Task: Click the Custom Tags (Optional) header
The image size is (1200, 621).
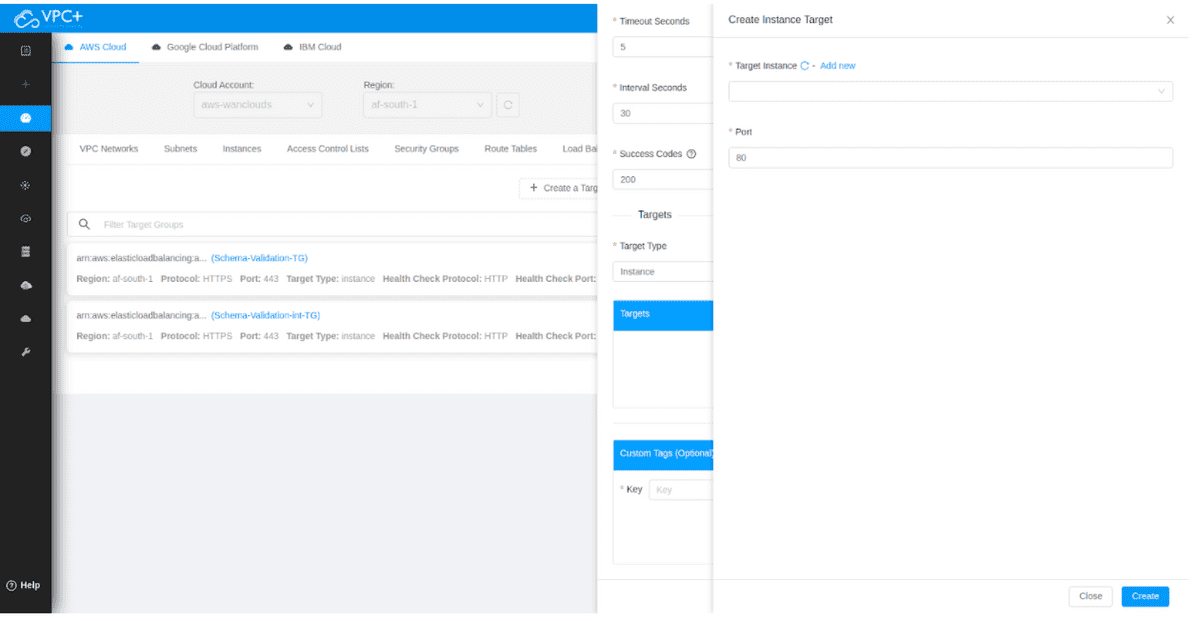Action: tap(662, 454)
